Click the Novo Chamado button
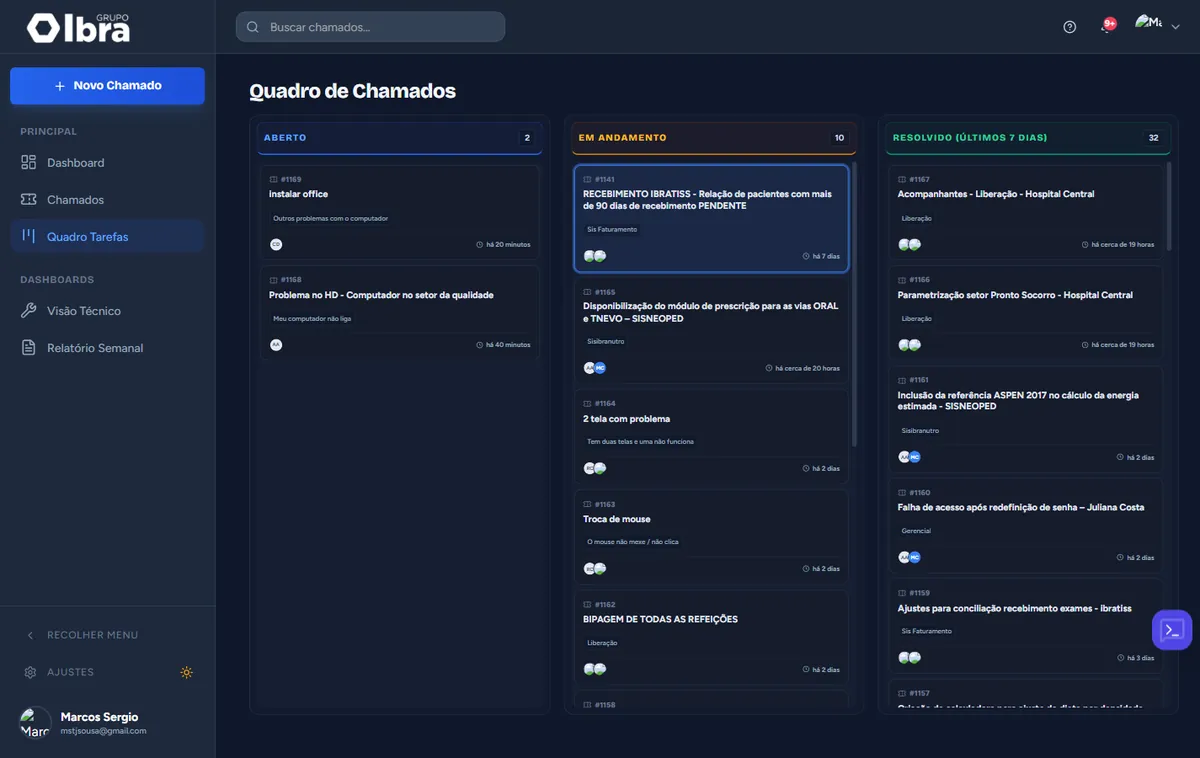This screenshot has width=1200, height=758. coord(107,86)
